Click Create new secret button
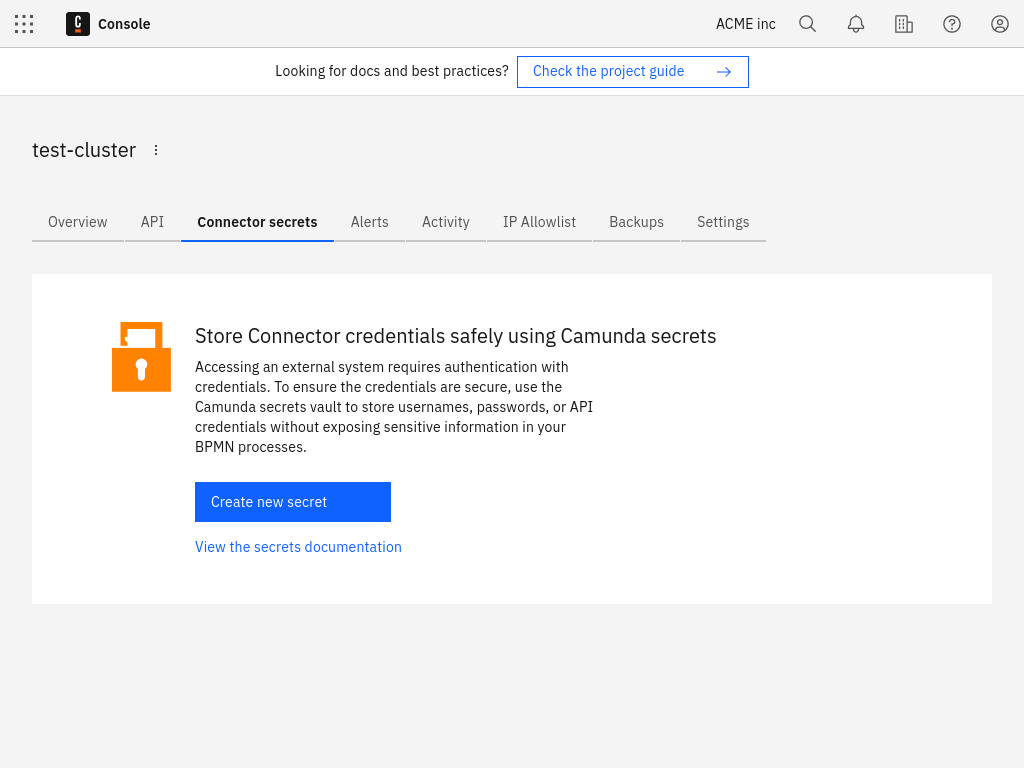The height and width of the screenshot is (768, 1024). point(293,502)
